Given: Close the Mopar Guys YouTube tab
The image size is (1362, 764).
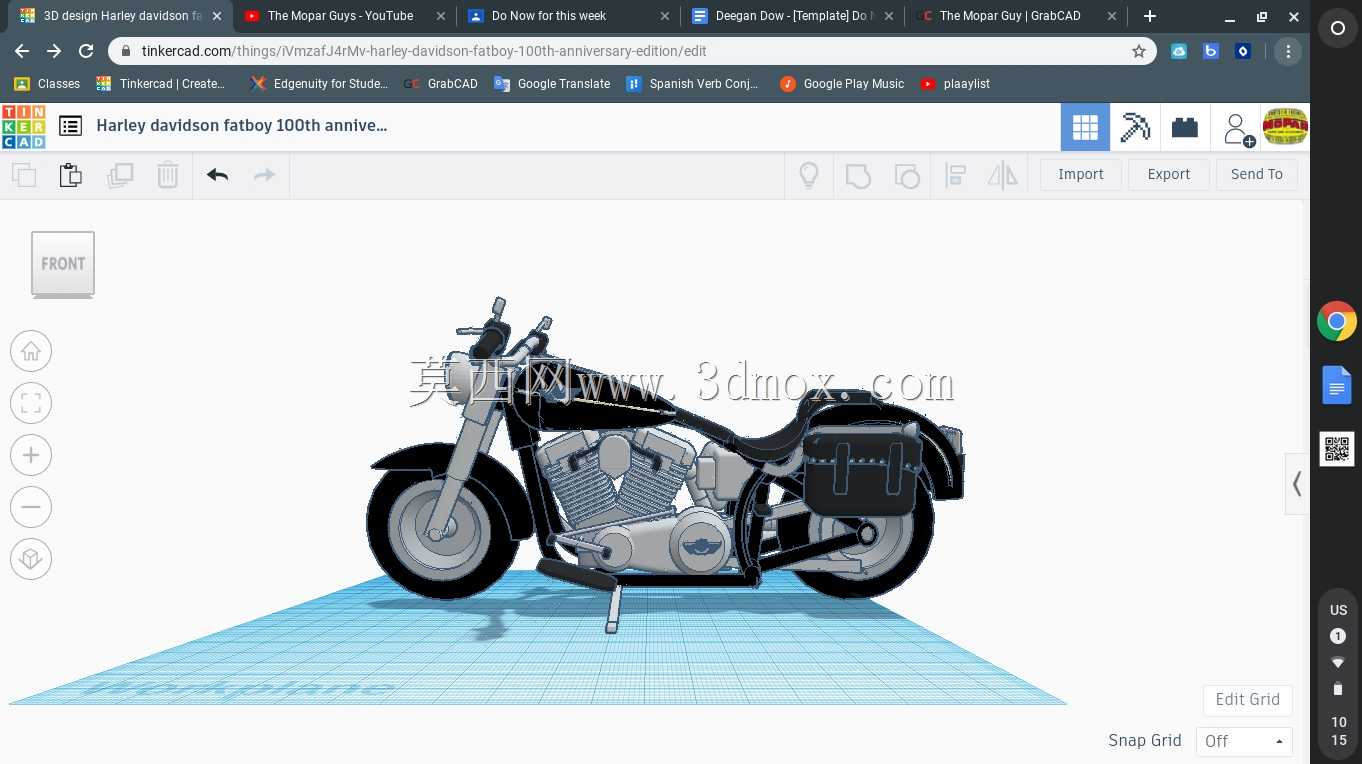Looking at the screenshot, I should coord(441,16).
